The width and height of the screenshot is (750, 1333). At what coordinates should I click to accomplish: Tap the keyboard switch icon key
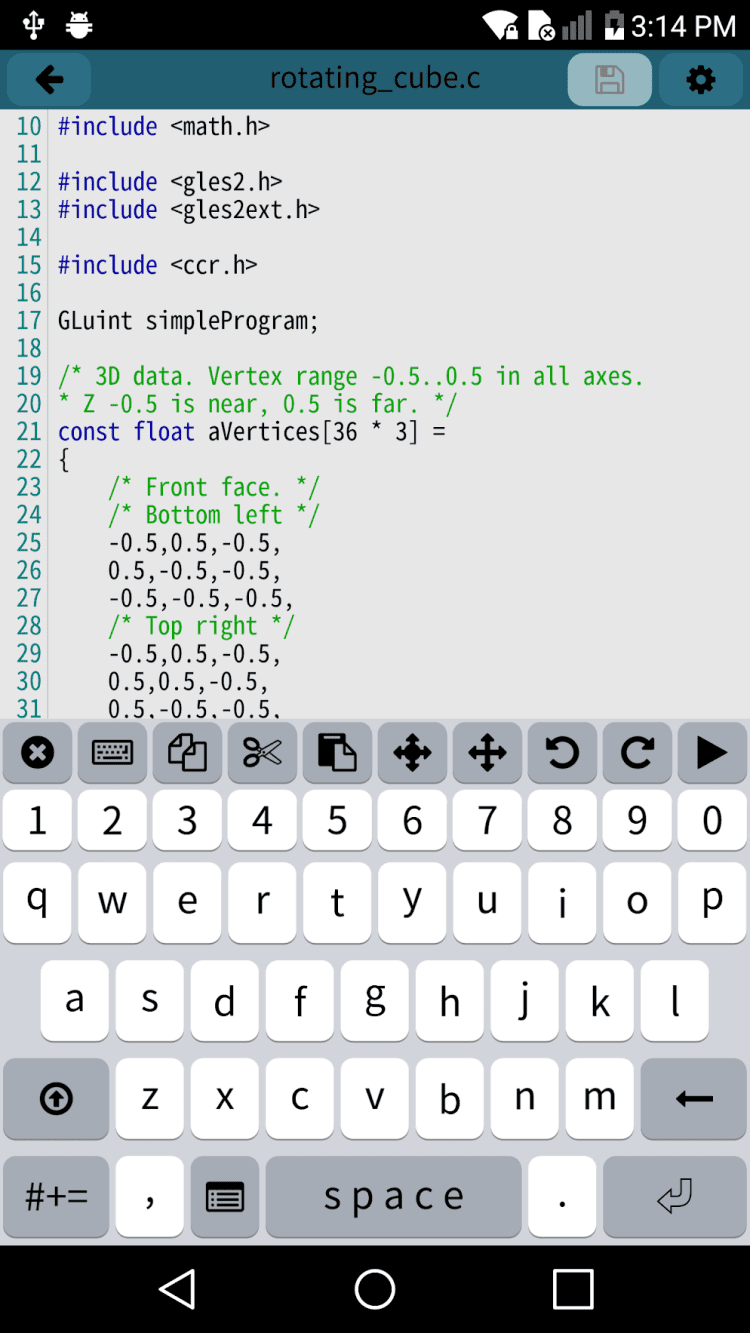(x=225, y=1197)
